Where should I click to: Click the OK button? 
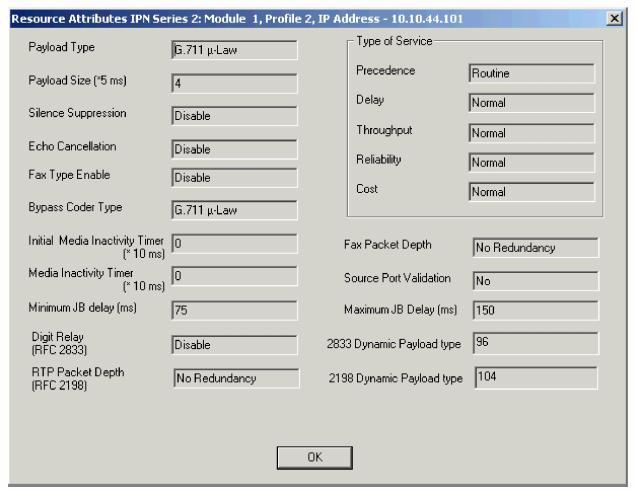tap(313, 455)
